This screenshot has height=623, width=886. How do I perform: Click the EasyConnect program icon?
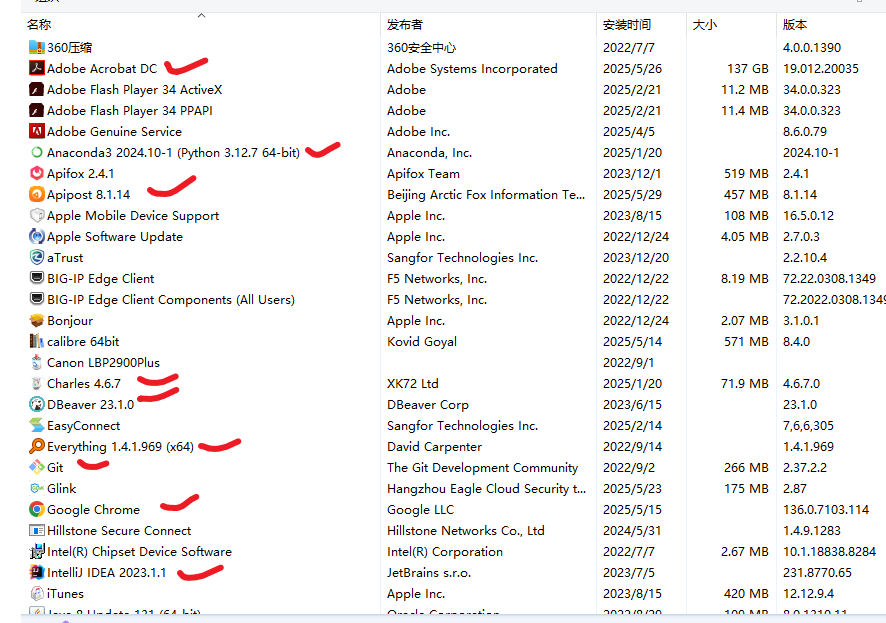[37, 425]
